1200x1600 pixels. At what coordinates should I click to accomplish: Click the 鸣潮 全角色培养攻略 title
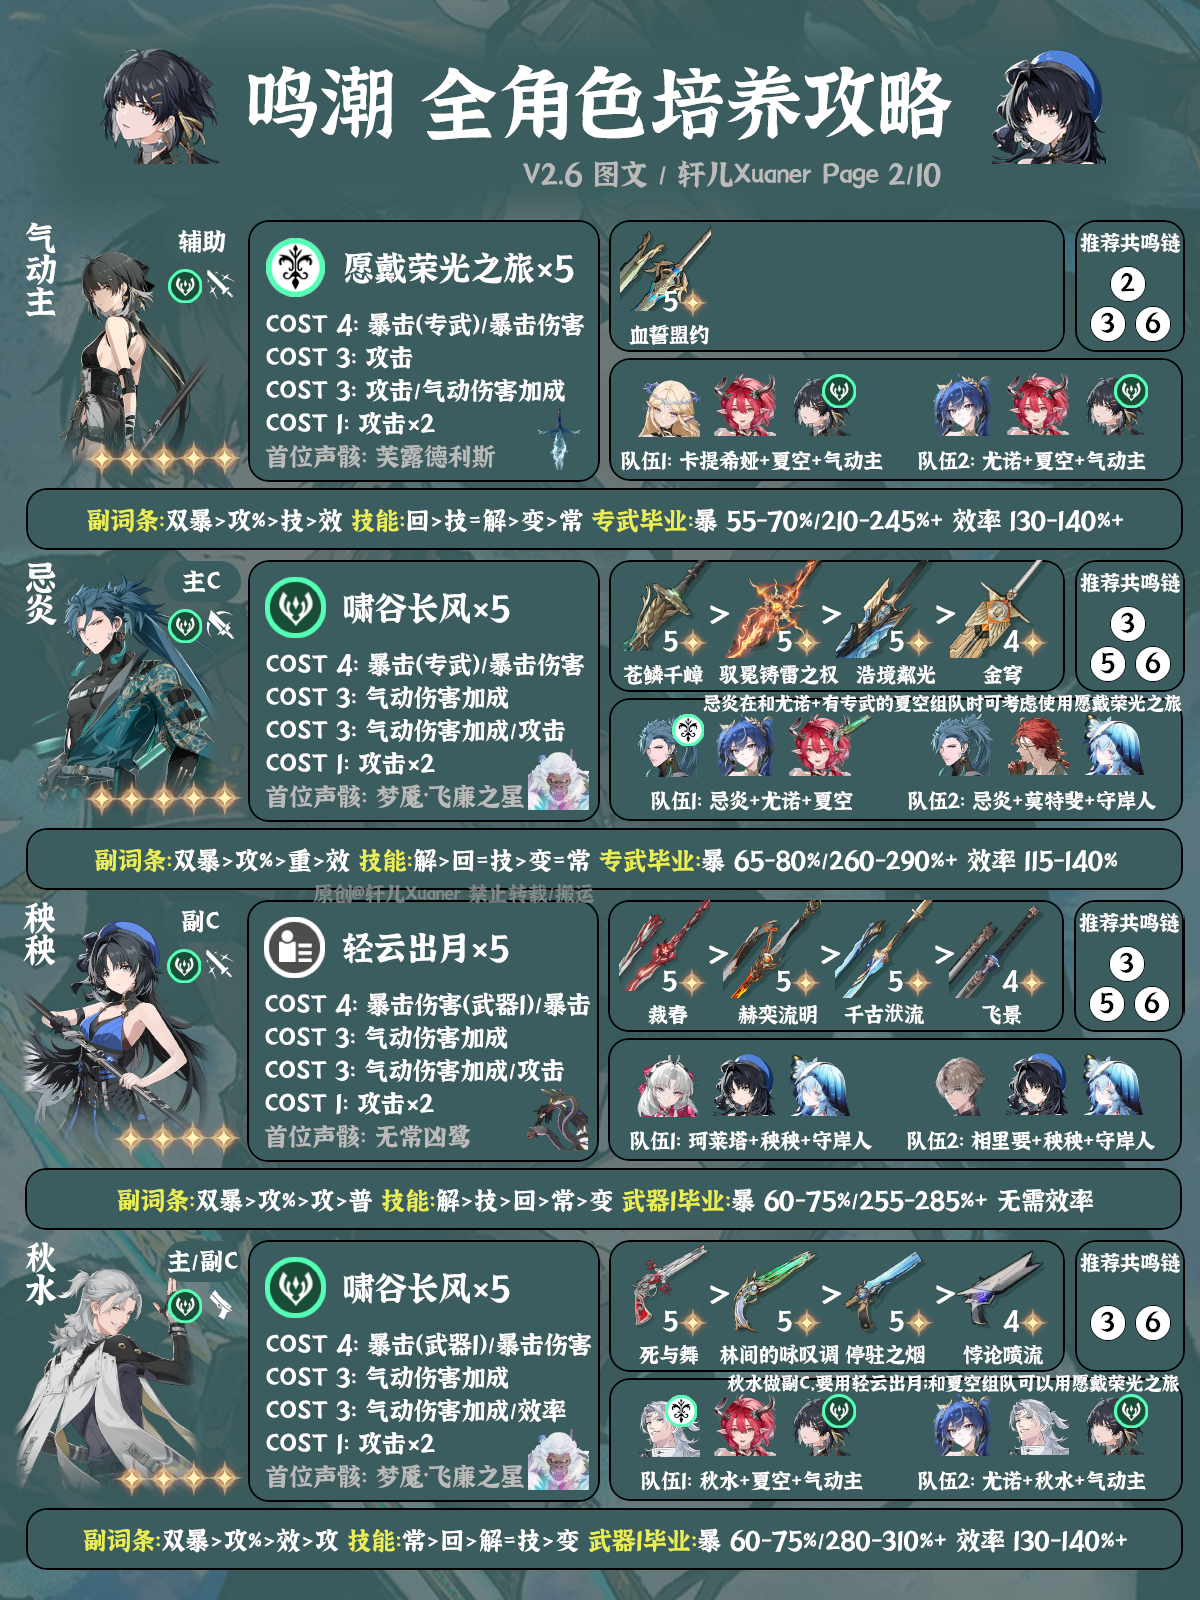pyautogui.click(x=598, y=104)
